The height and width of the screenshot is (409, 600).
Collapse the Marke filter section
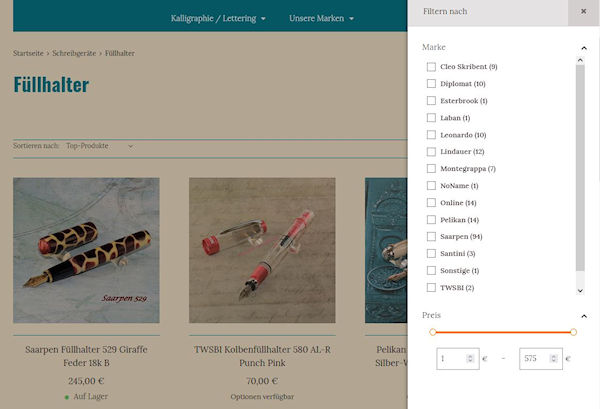[x=584, y=48]
